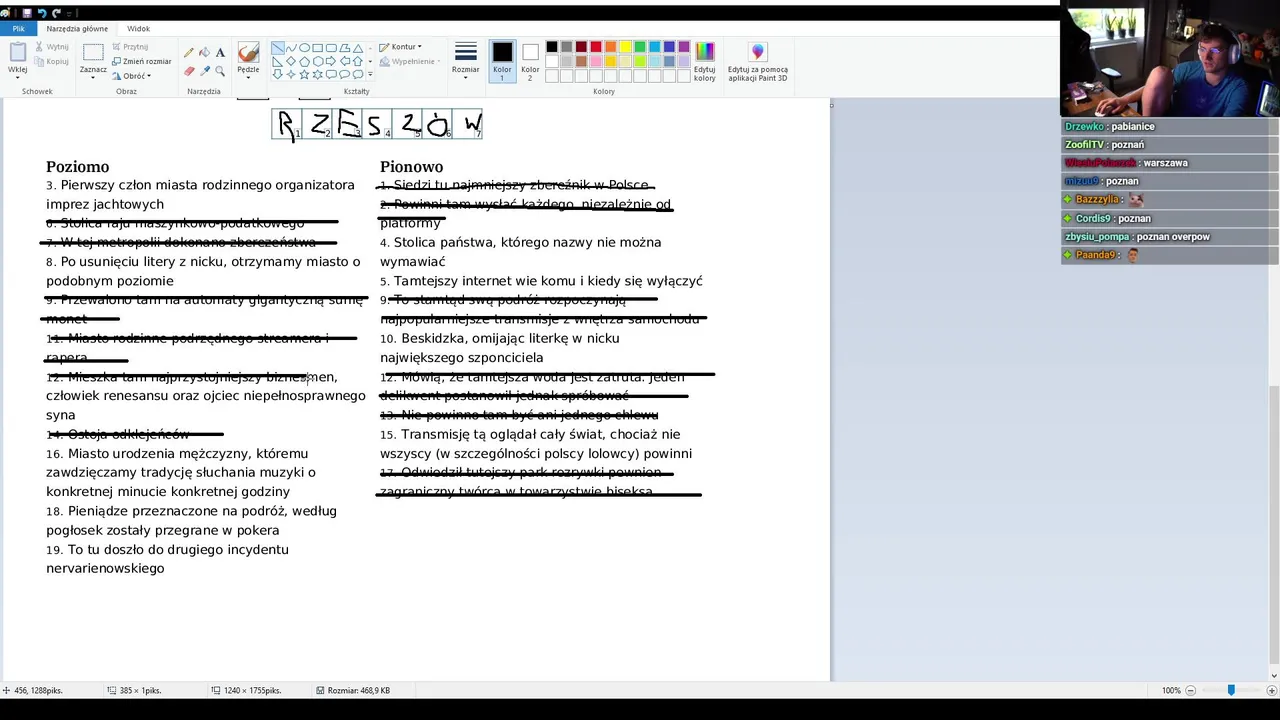Expand the Zaznacz selection options arrow
Viewport: 1280px width, 720px height.
[x=93, y=78]
